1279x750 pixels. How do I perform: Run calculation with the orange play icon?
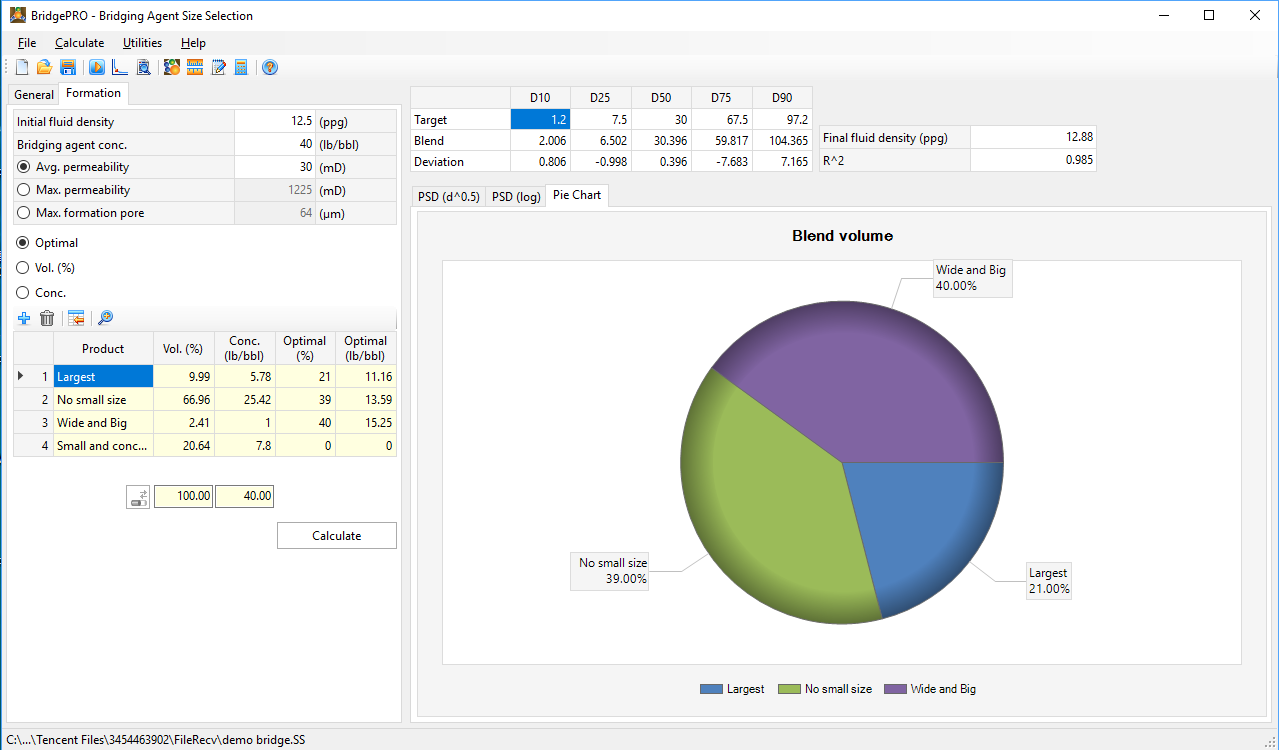[97, 67]
